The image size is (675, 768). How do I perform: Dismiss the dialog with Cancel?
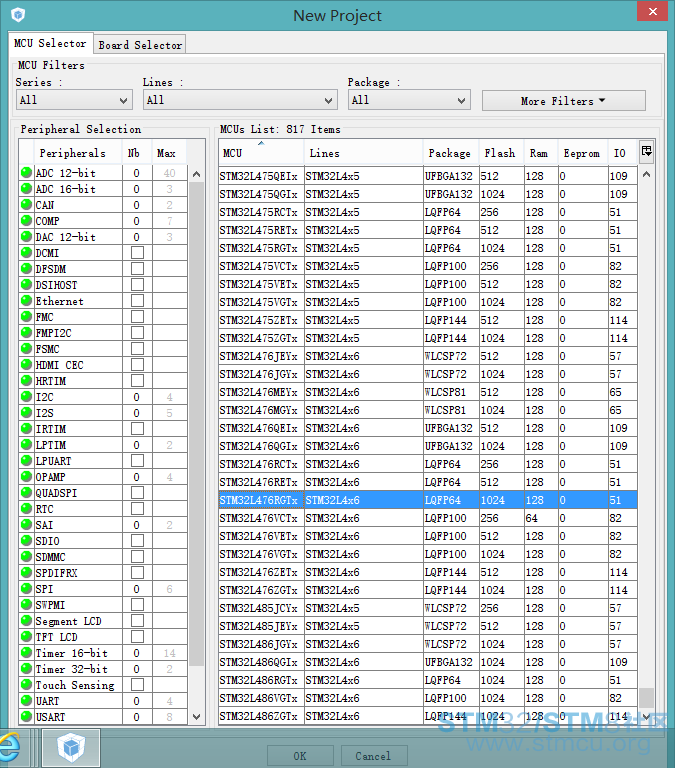(x=373, y=756)
